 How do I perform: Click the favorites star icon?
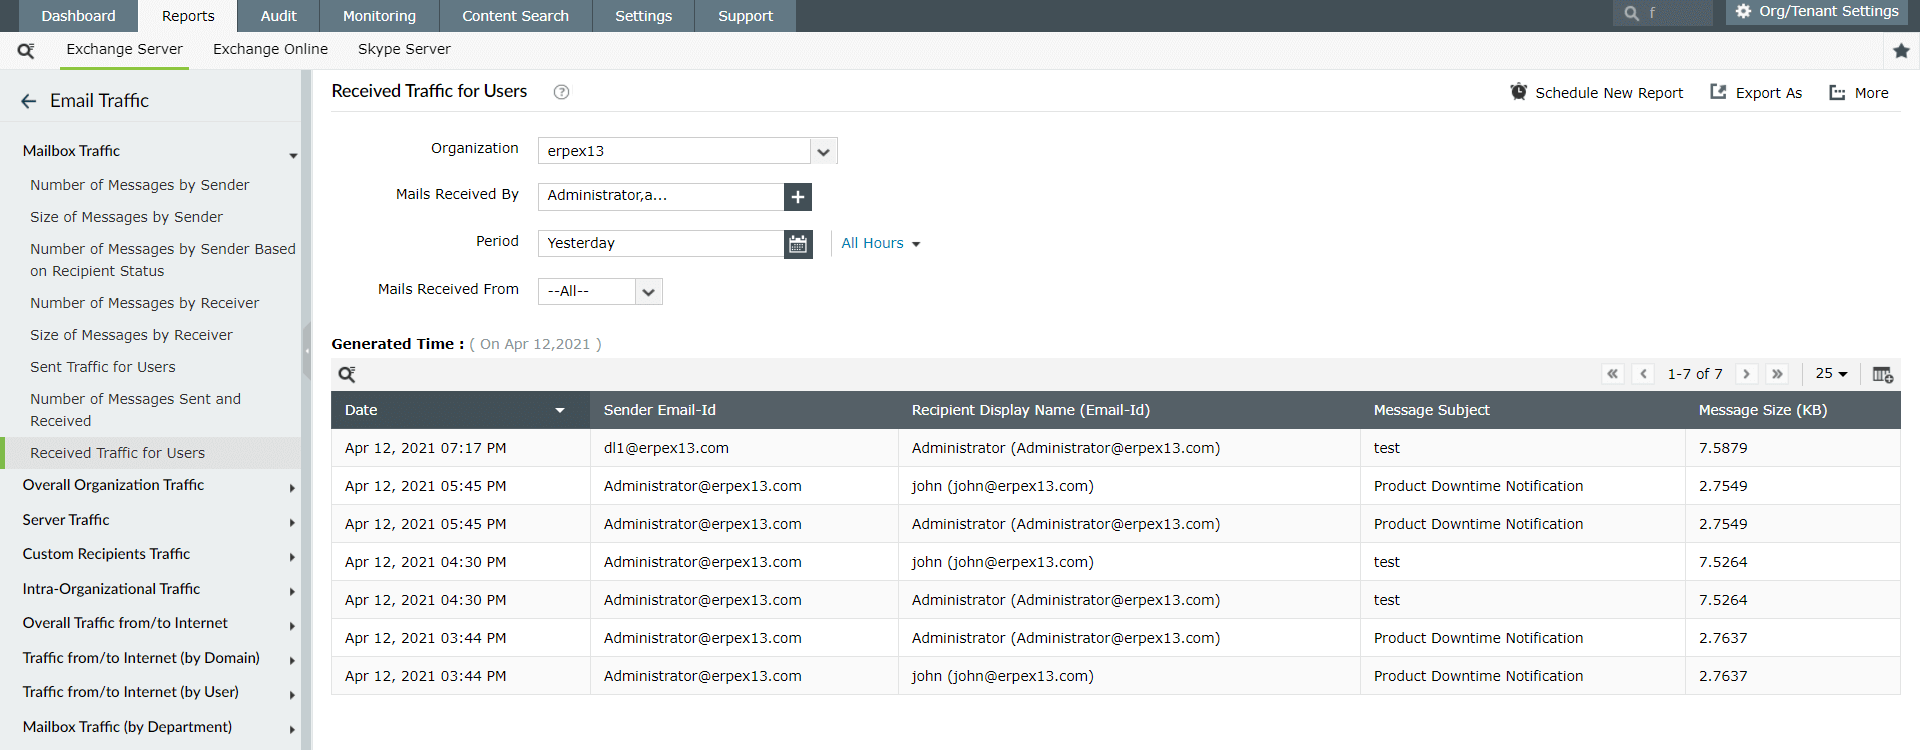[x=1901, y=50]
